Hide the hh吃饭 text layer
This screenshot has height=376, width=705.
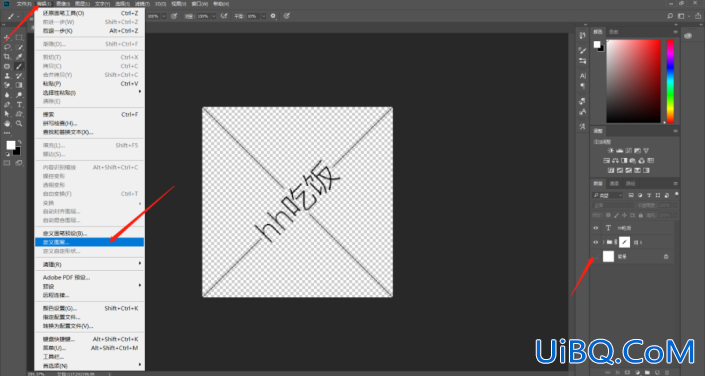coord(596,228)
